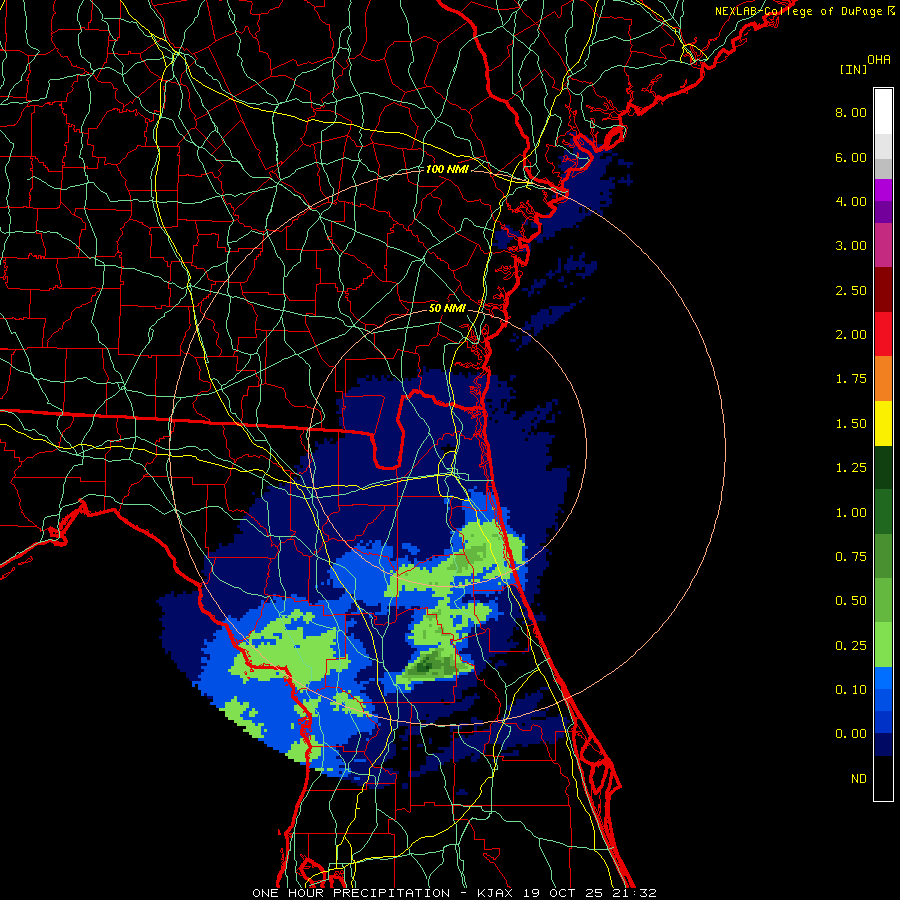Click the OHA product code label
Image resolution: width=900 pixels, height=900 pixels.
coord(879,60)
